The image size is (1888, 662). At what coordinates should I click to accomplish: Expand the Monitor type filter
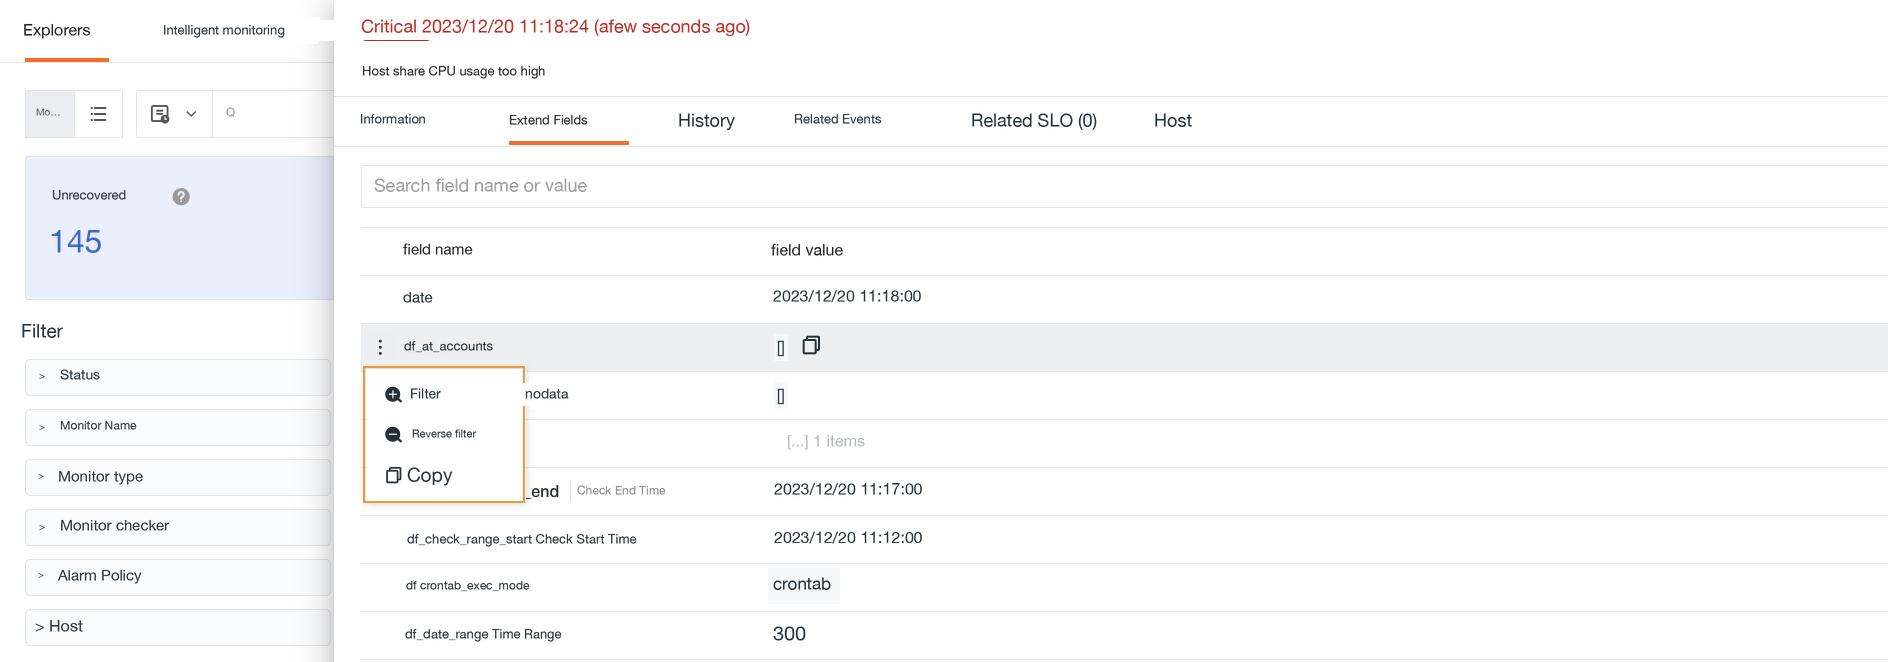pos(178,477)
